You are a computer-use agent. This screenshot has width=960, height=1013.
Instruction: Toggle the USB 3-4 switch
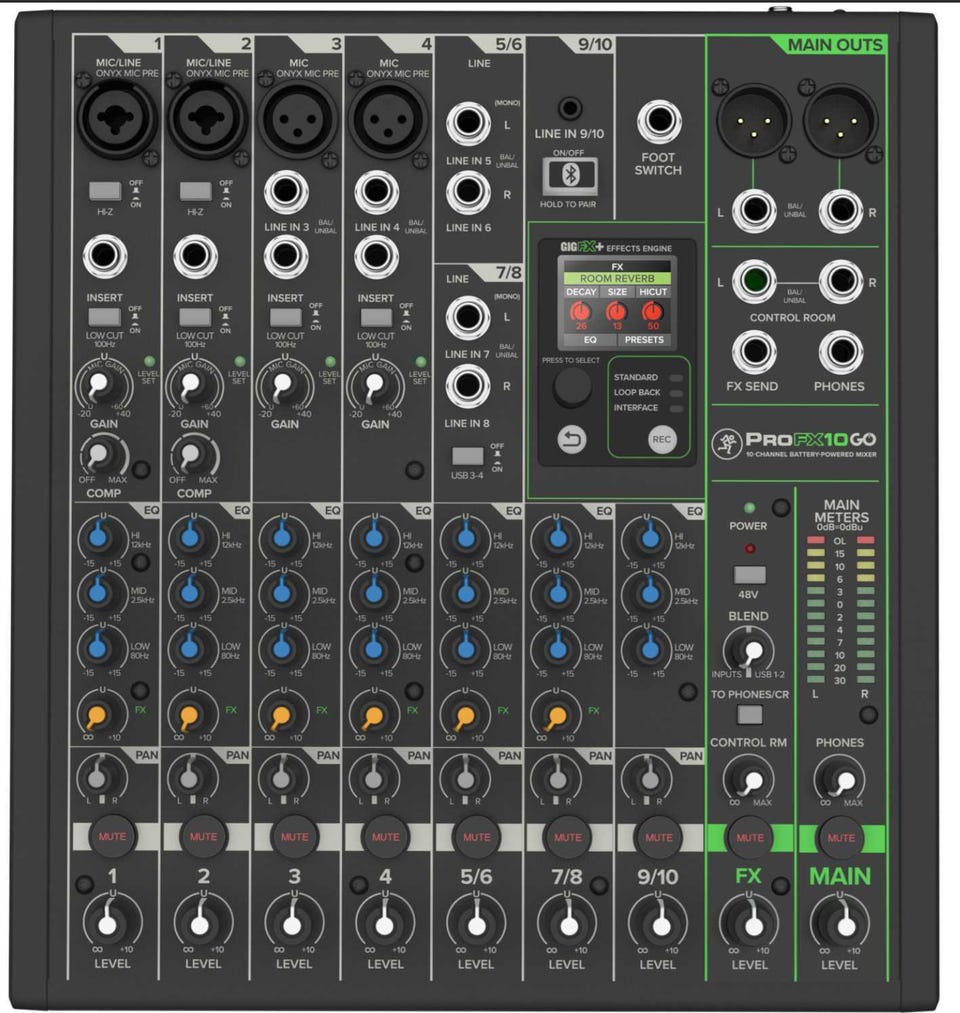click(468, 456)
